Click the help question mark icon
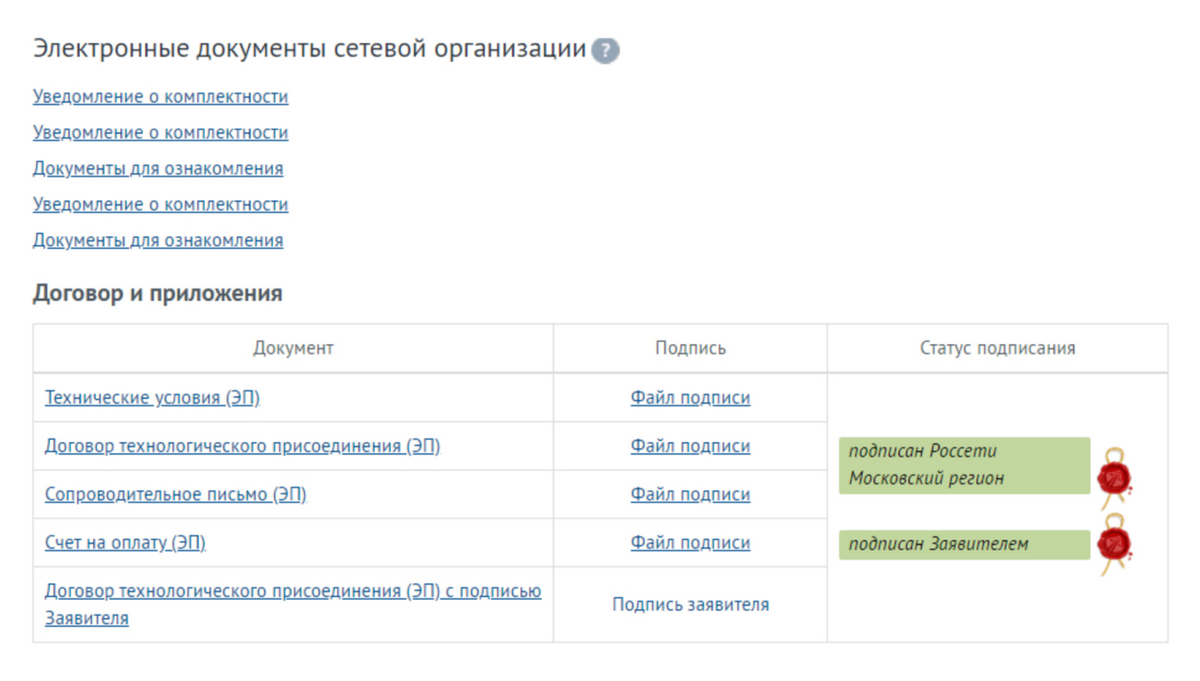The image size is (1200, 681). 605,51
